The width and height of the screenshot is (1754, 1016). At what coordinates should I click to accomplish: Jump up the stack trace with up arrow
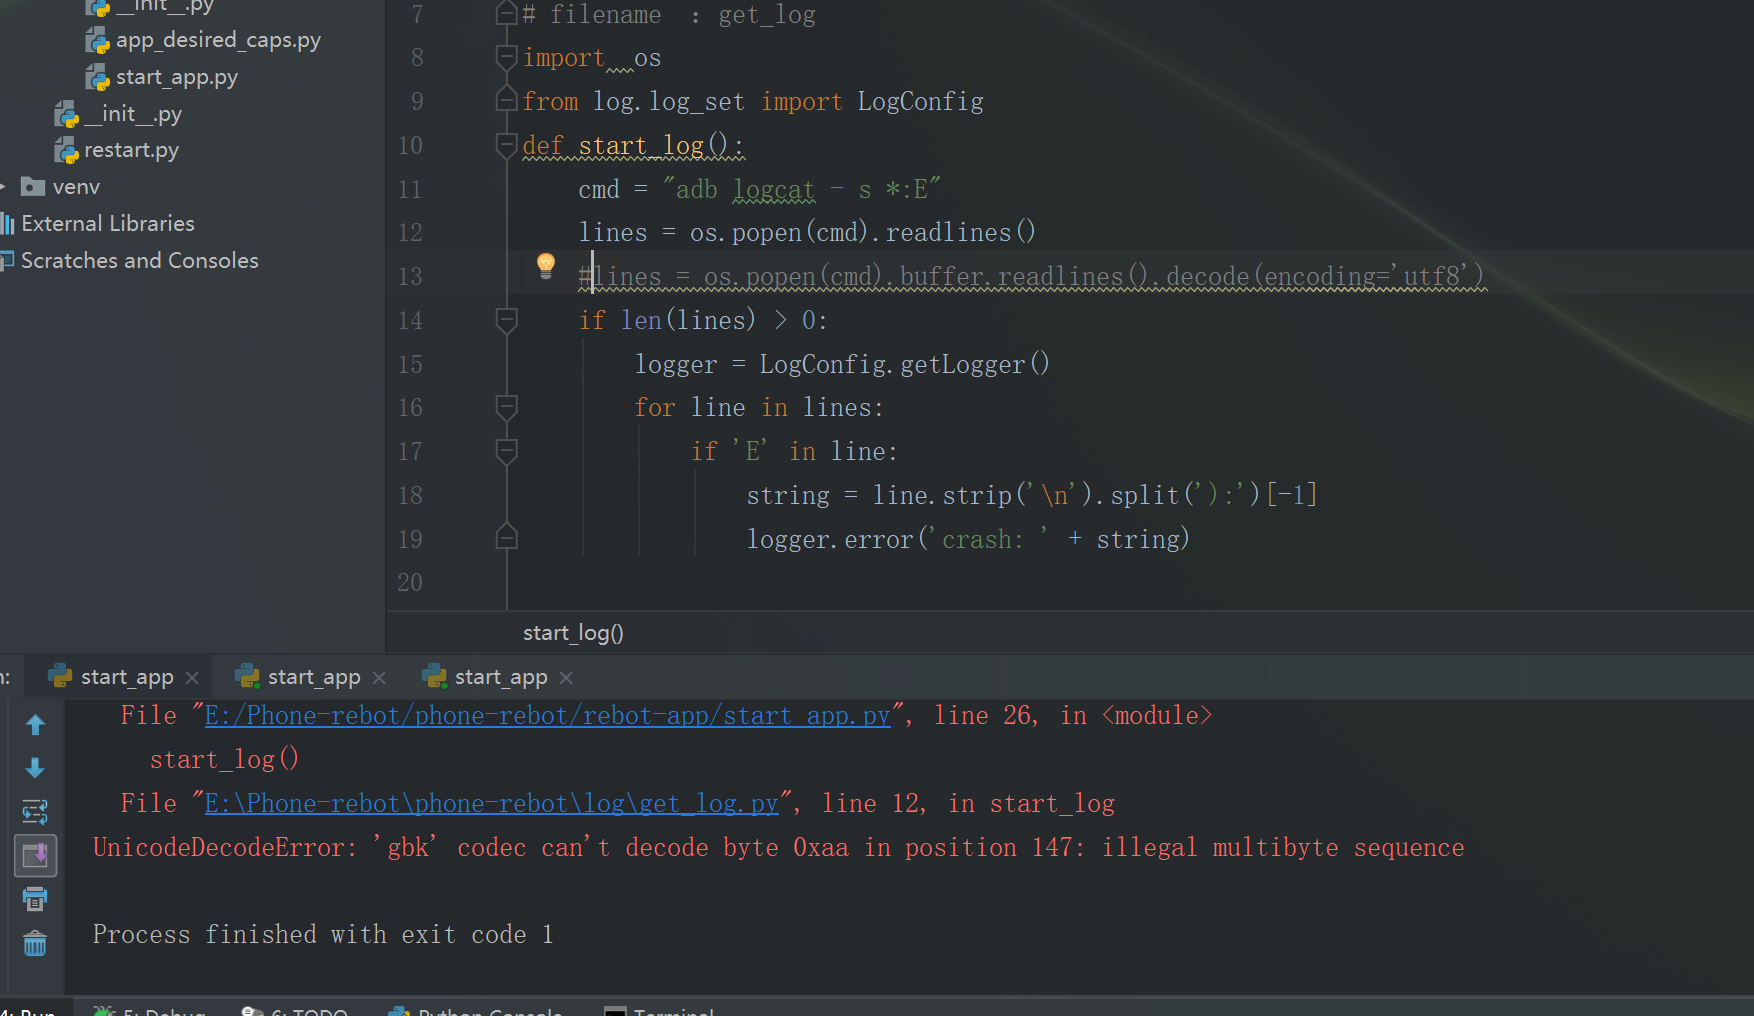[36, 725]
